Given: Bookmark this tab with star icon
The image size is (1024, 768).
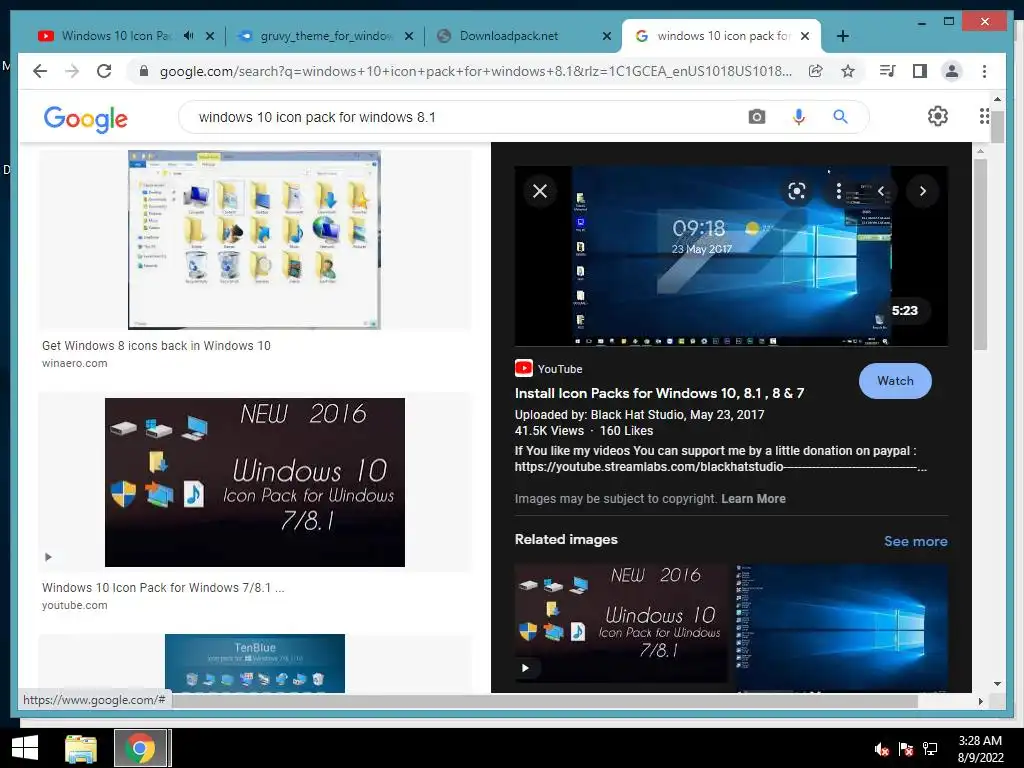Looking at the screenshot, I should 848,71.
